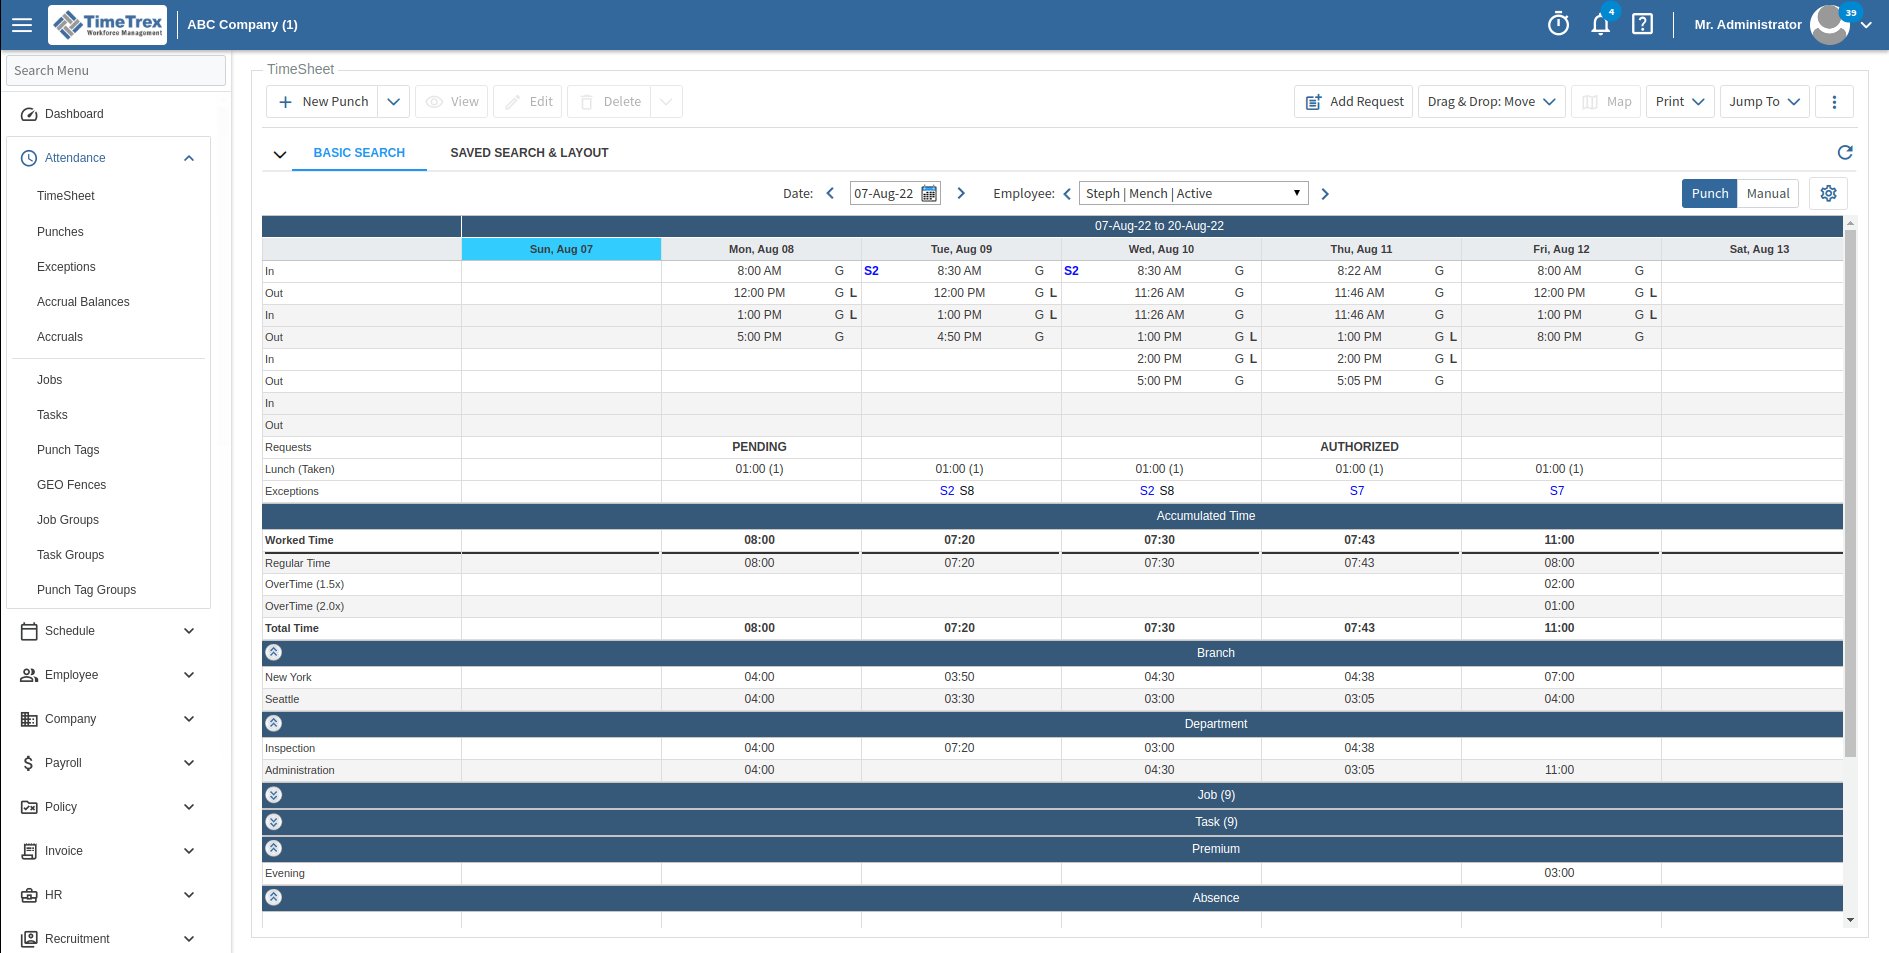Expand the Jump To dropdown

click(1763, 101)
